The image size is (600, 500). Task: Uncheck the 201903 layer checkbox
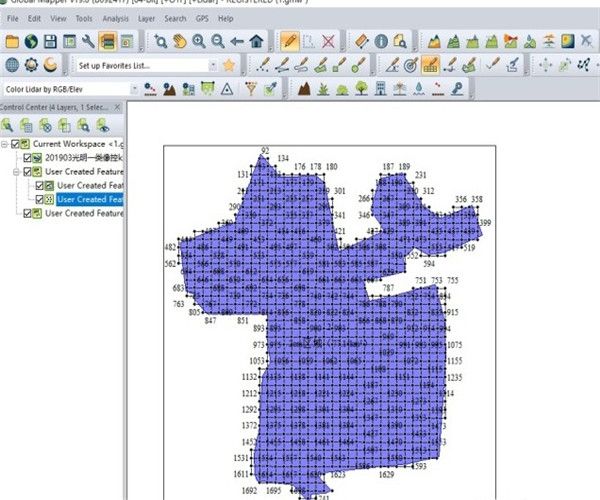pyautogui.click(x=27, y=158)
